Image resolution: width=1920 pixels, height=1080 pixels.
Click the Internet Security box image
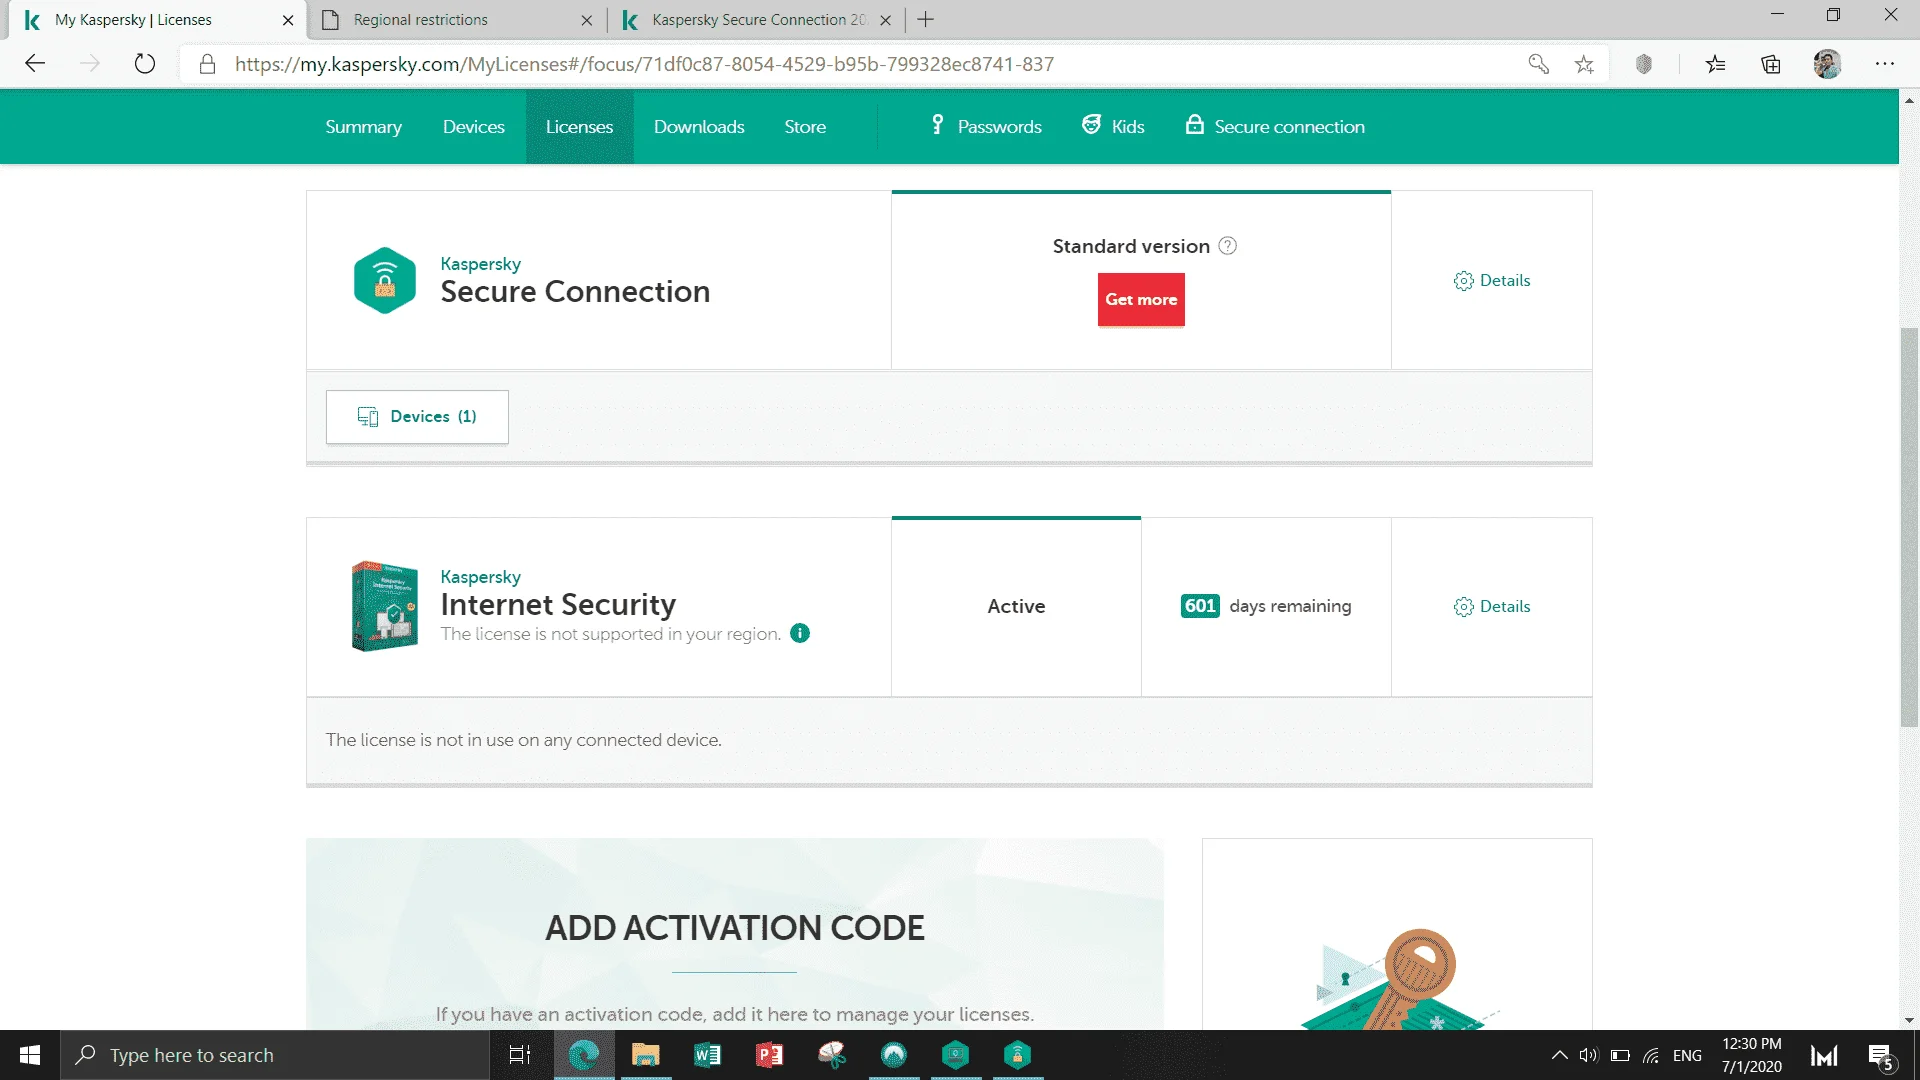(385, 606)
